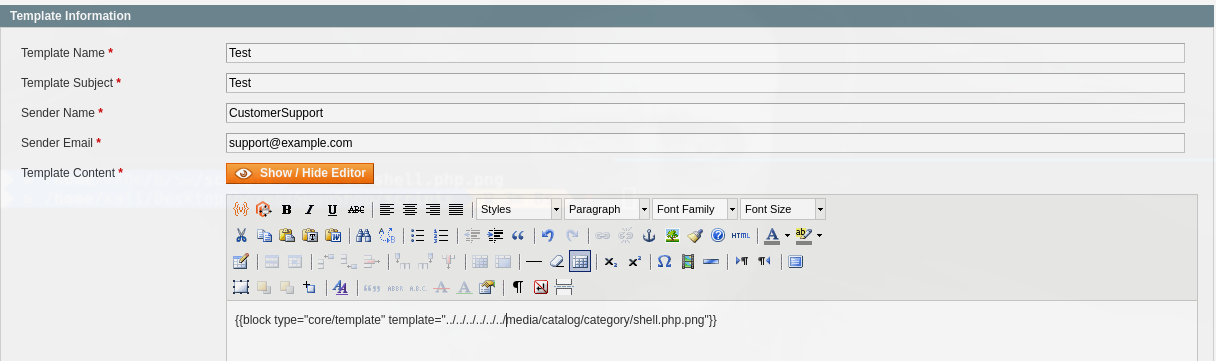Apply superscript formatting
Screen dimensions: 1216x361
coord(634,262)
